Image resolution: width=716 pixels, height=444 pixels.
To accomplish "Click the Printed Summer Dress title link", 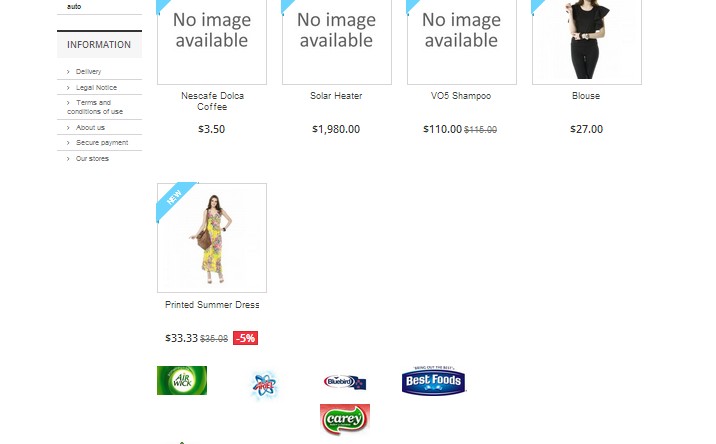I will pos(212,305).
